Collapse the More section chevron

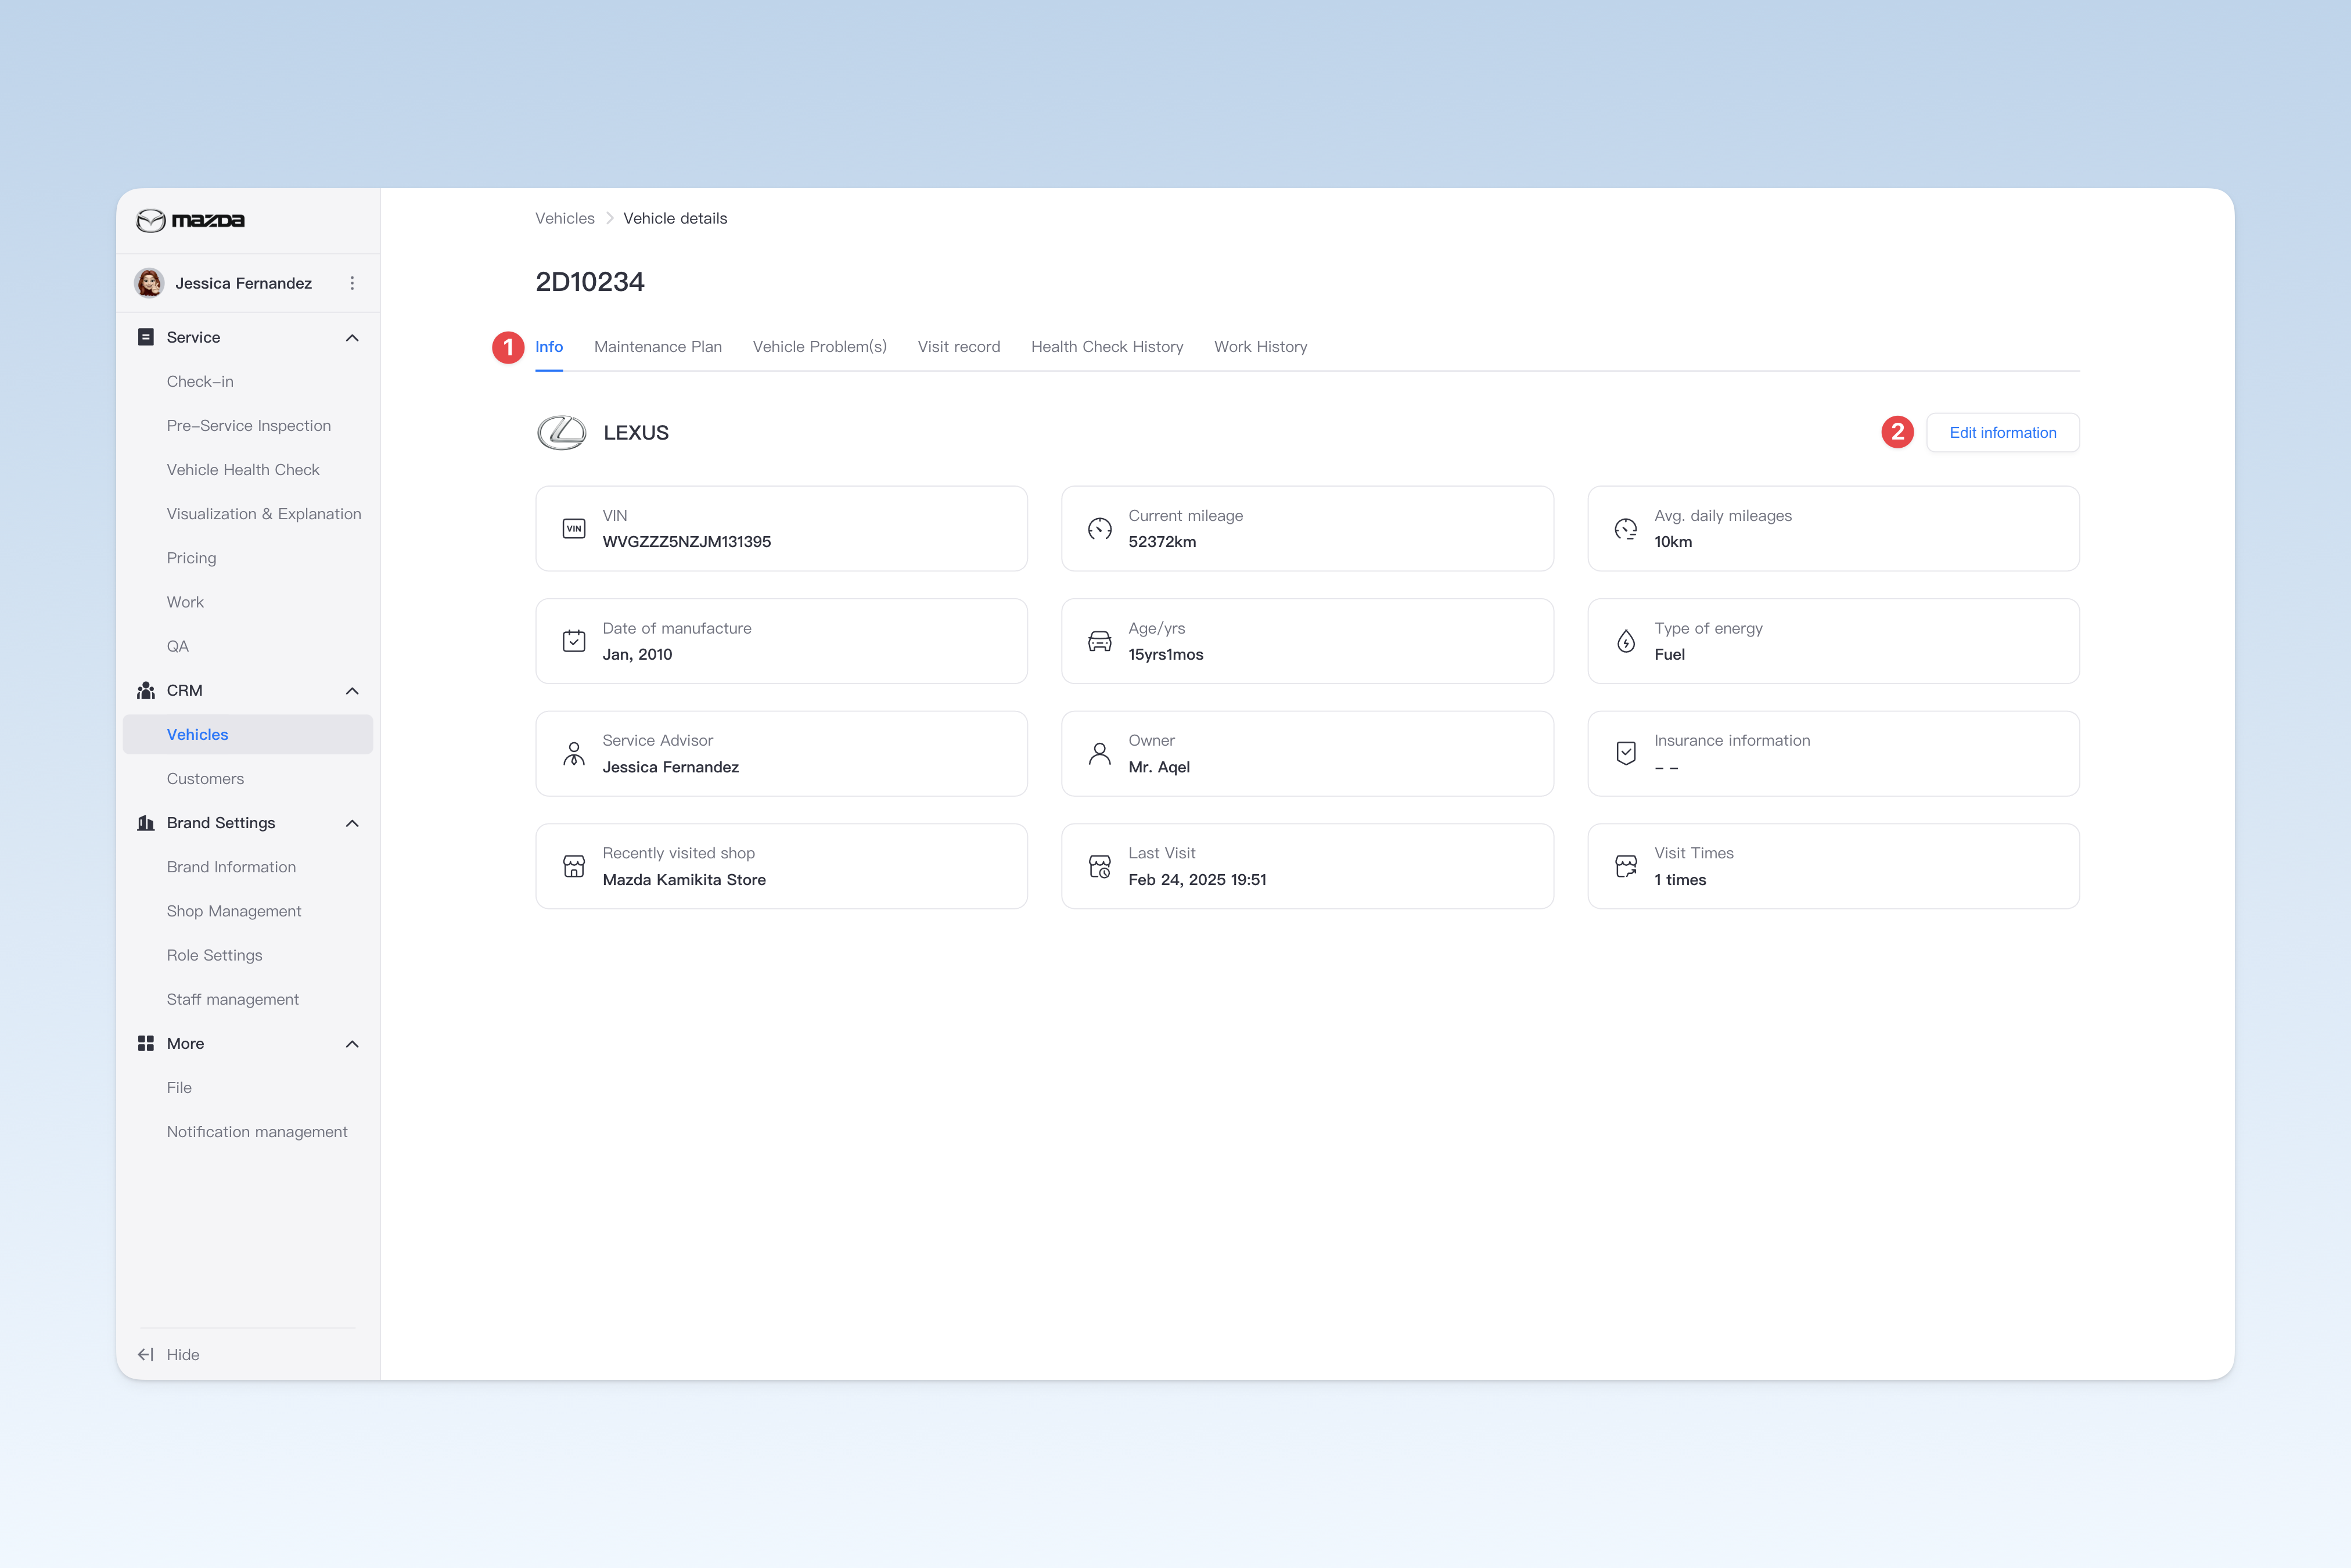click(x=352, y=1044)
